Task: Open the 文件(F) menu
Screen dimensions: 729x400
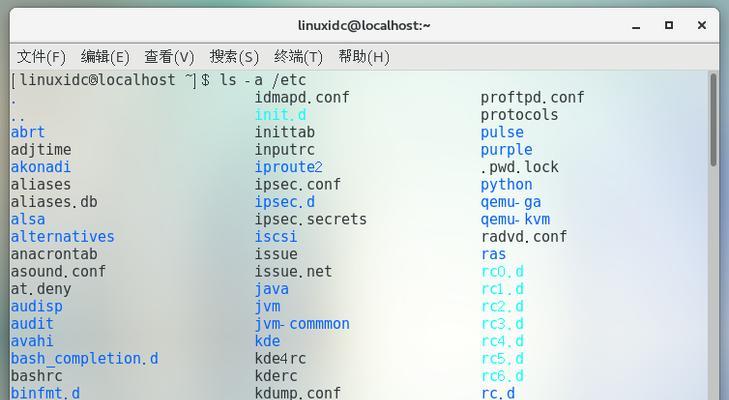Action: coord(41,57)
